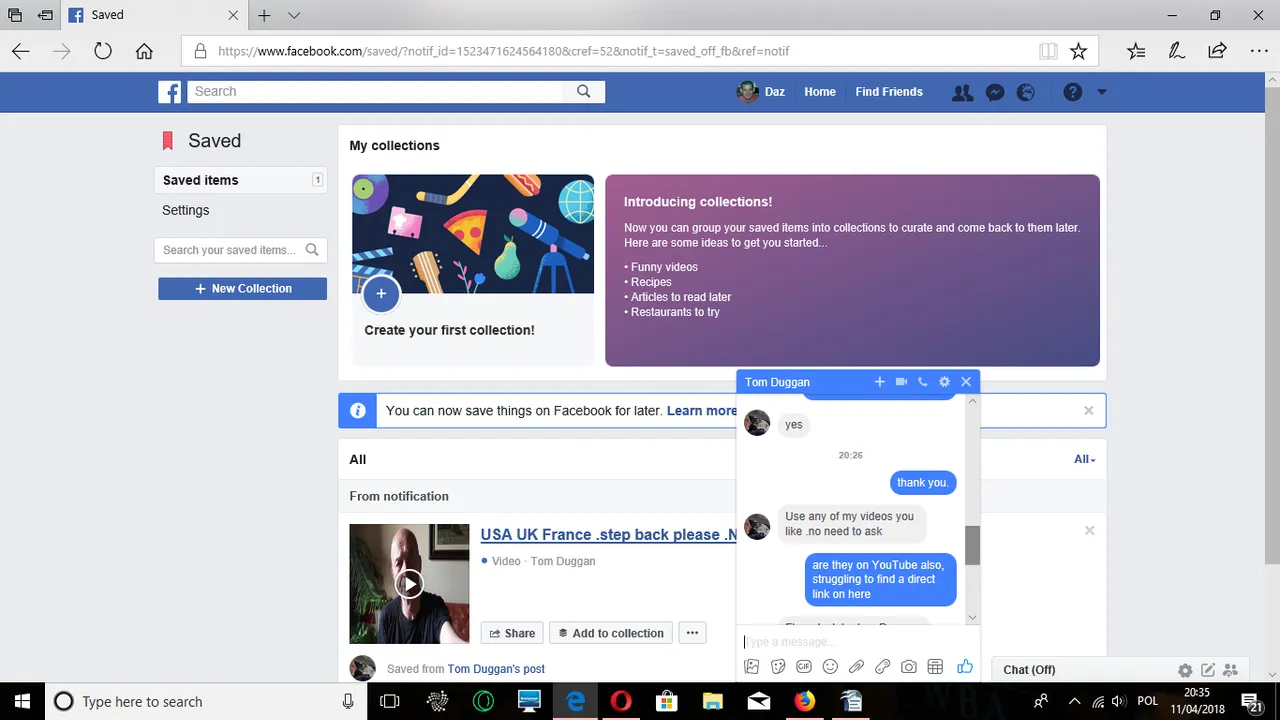Click the Facebook logo in the blue header
This screenshot has width=1280, height=720.
coord(170,92)
